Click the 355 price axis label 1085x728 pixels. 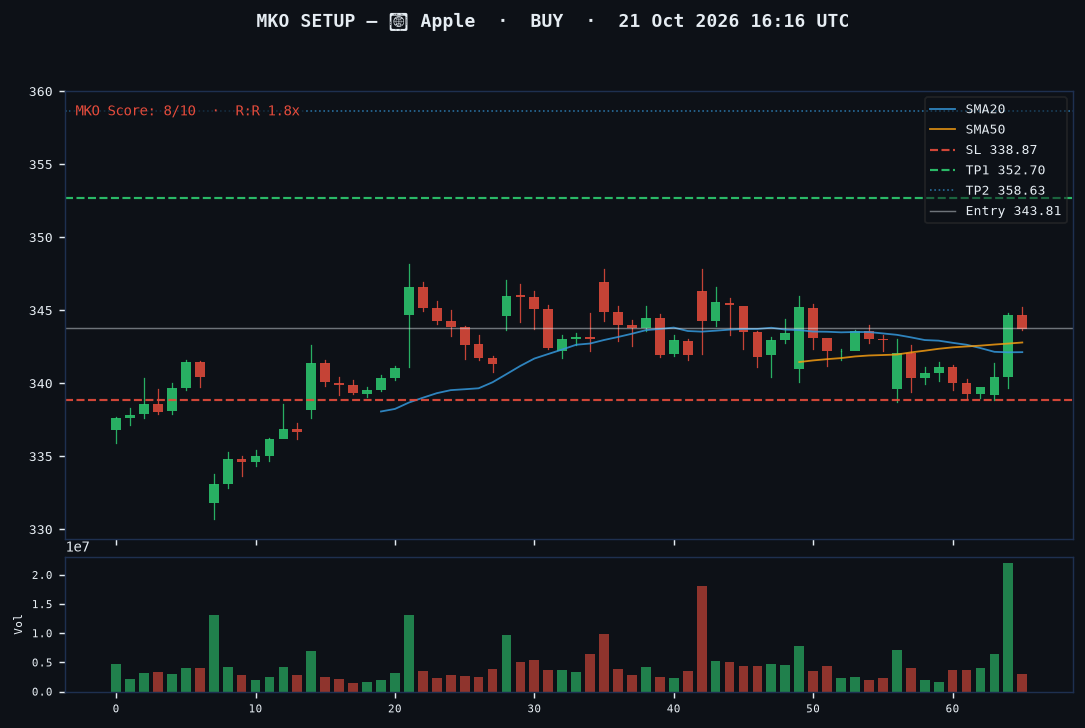click(40, 165)
